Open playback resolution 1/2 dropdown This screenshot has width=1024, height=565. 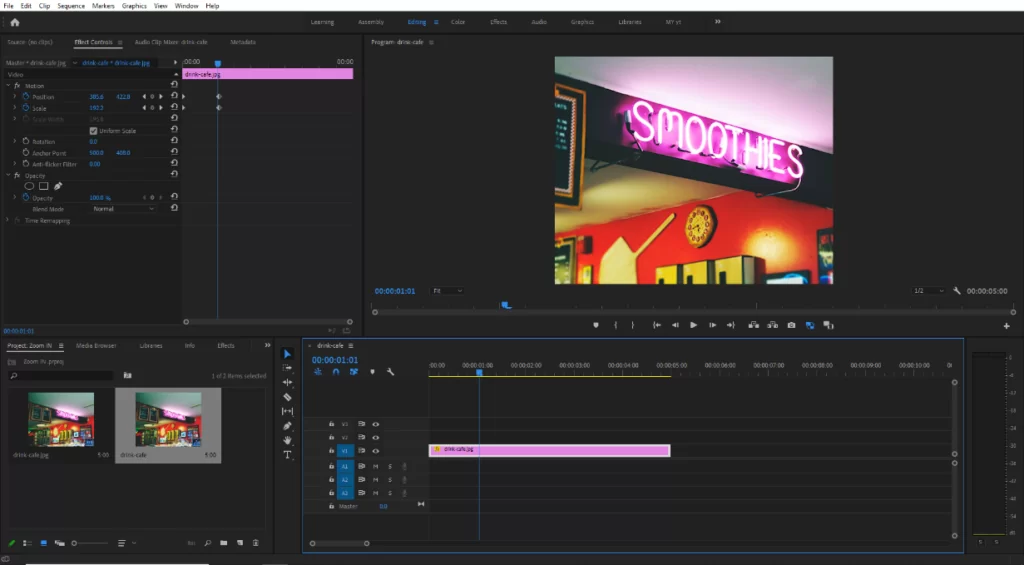coord(927,291)
